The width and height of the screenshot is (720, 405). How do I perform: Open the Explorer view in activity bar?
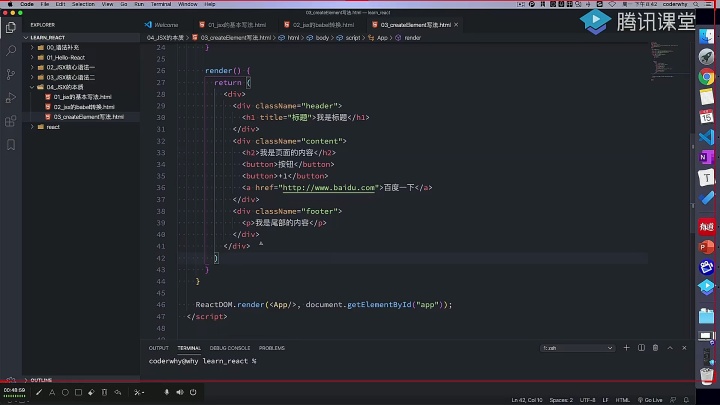pyautogui.click(x=11, y=28)
